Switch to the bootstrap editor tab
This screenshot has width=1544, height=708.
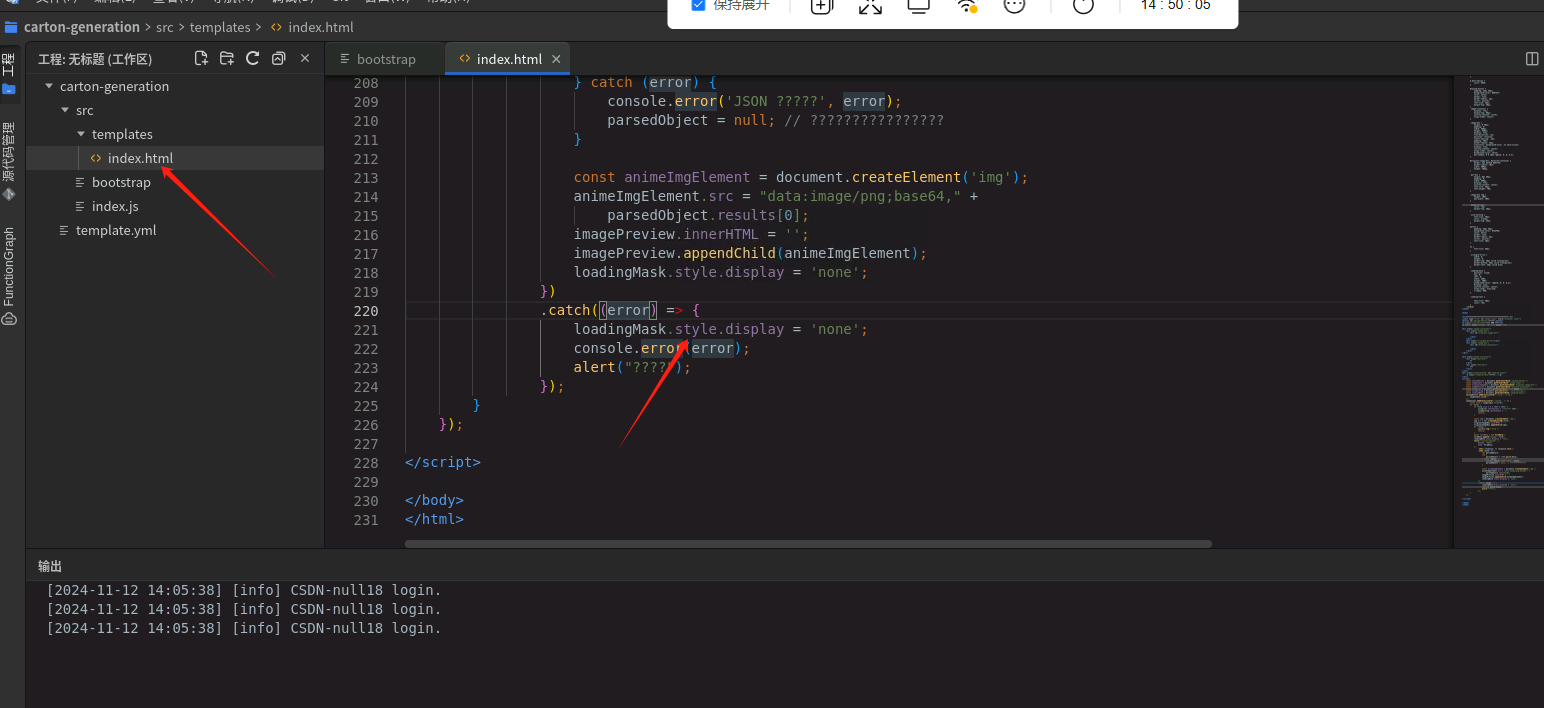click(385, 59)
